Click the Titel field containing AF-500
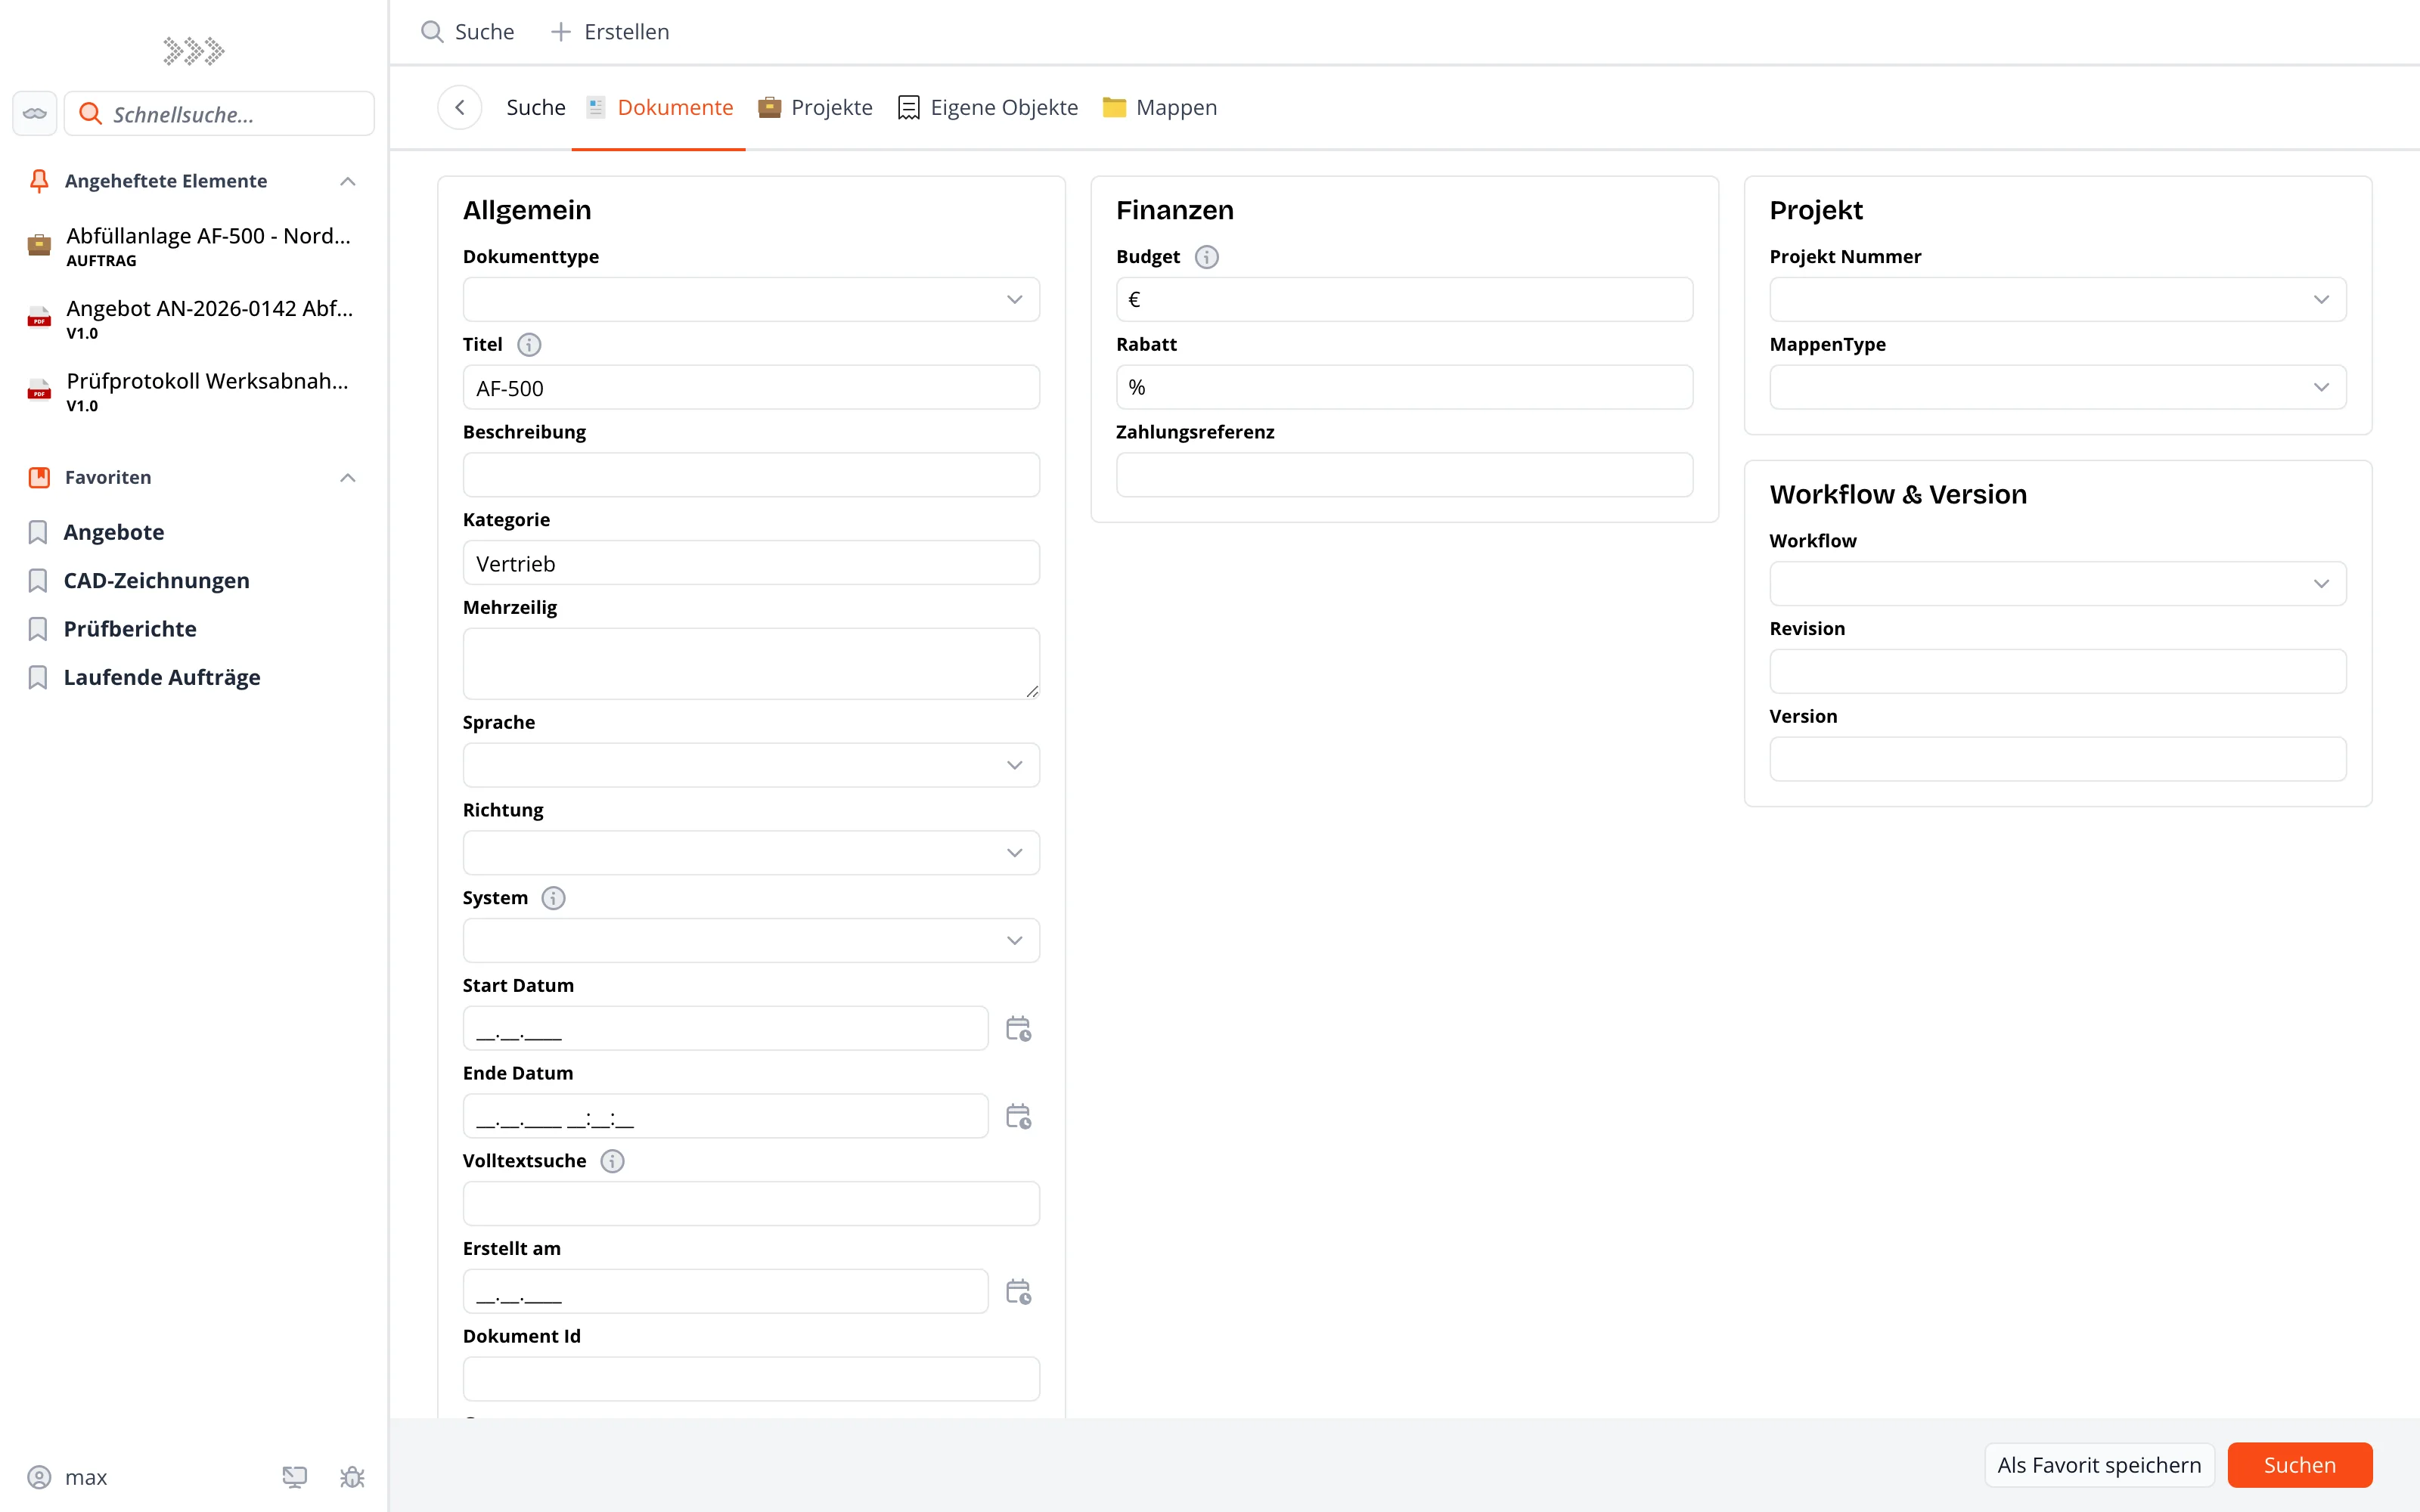2420x1512 pixels. coord(751,387)
